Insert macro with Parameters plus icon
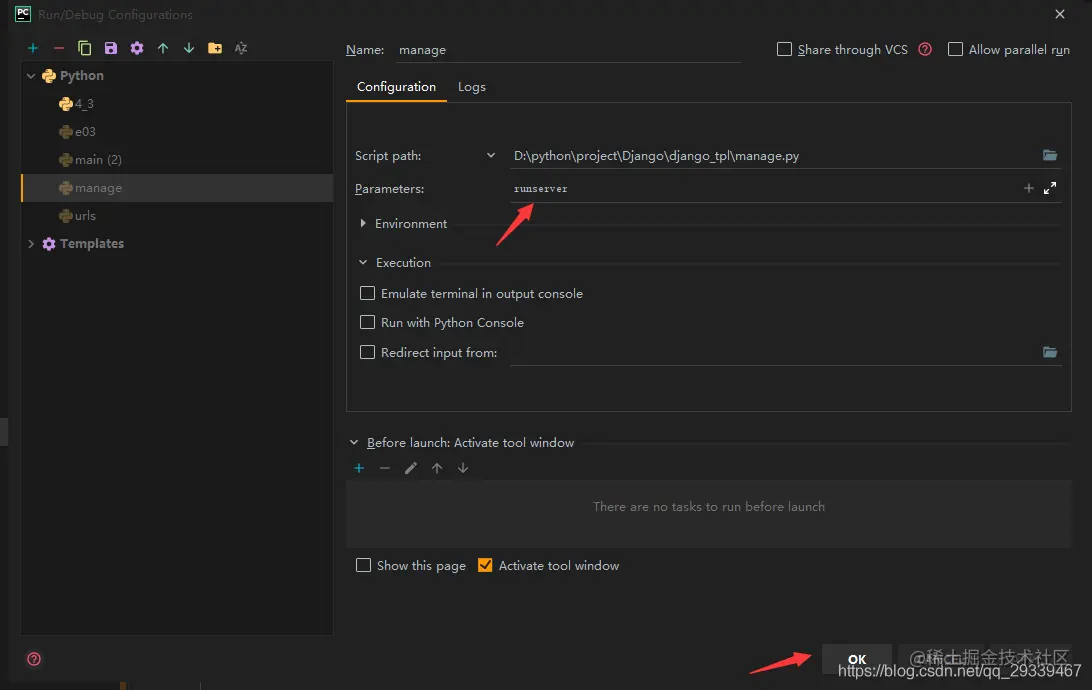 (x=1029, y=188)
